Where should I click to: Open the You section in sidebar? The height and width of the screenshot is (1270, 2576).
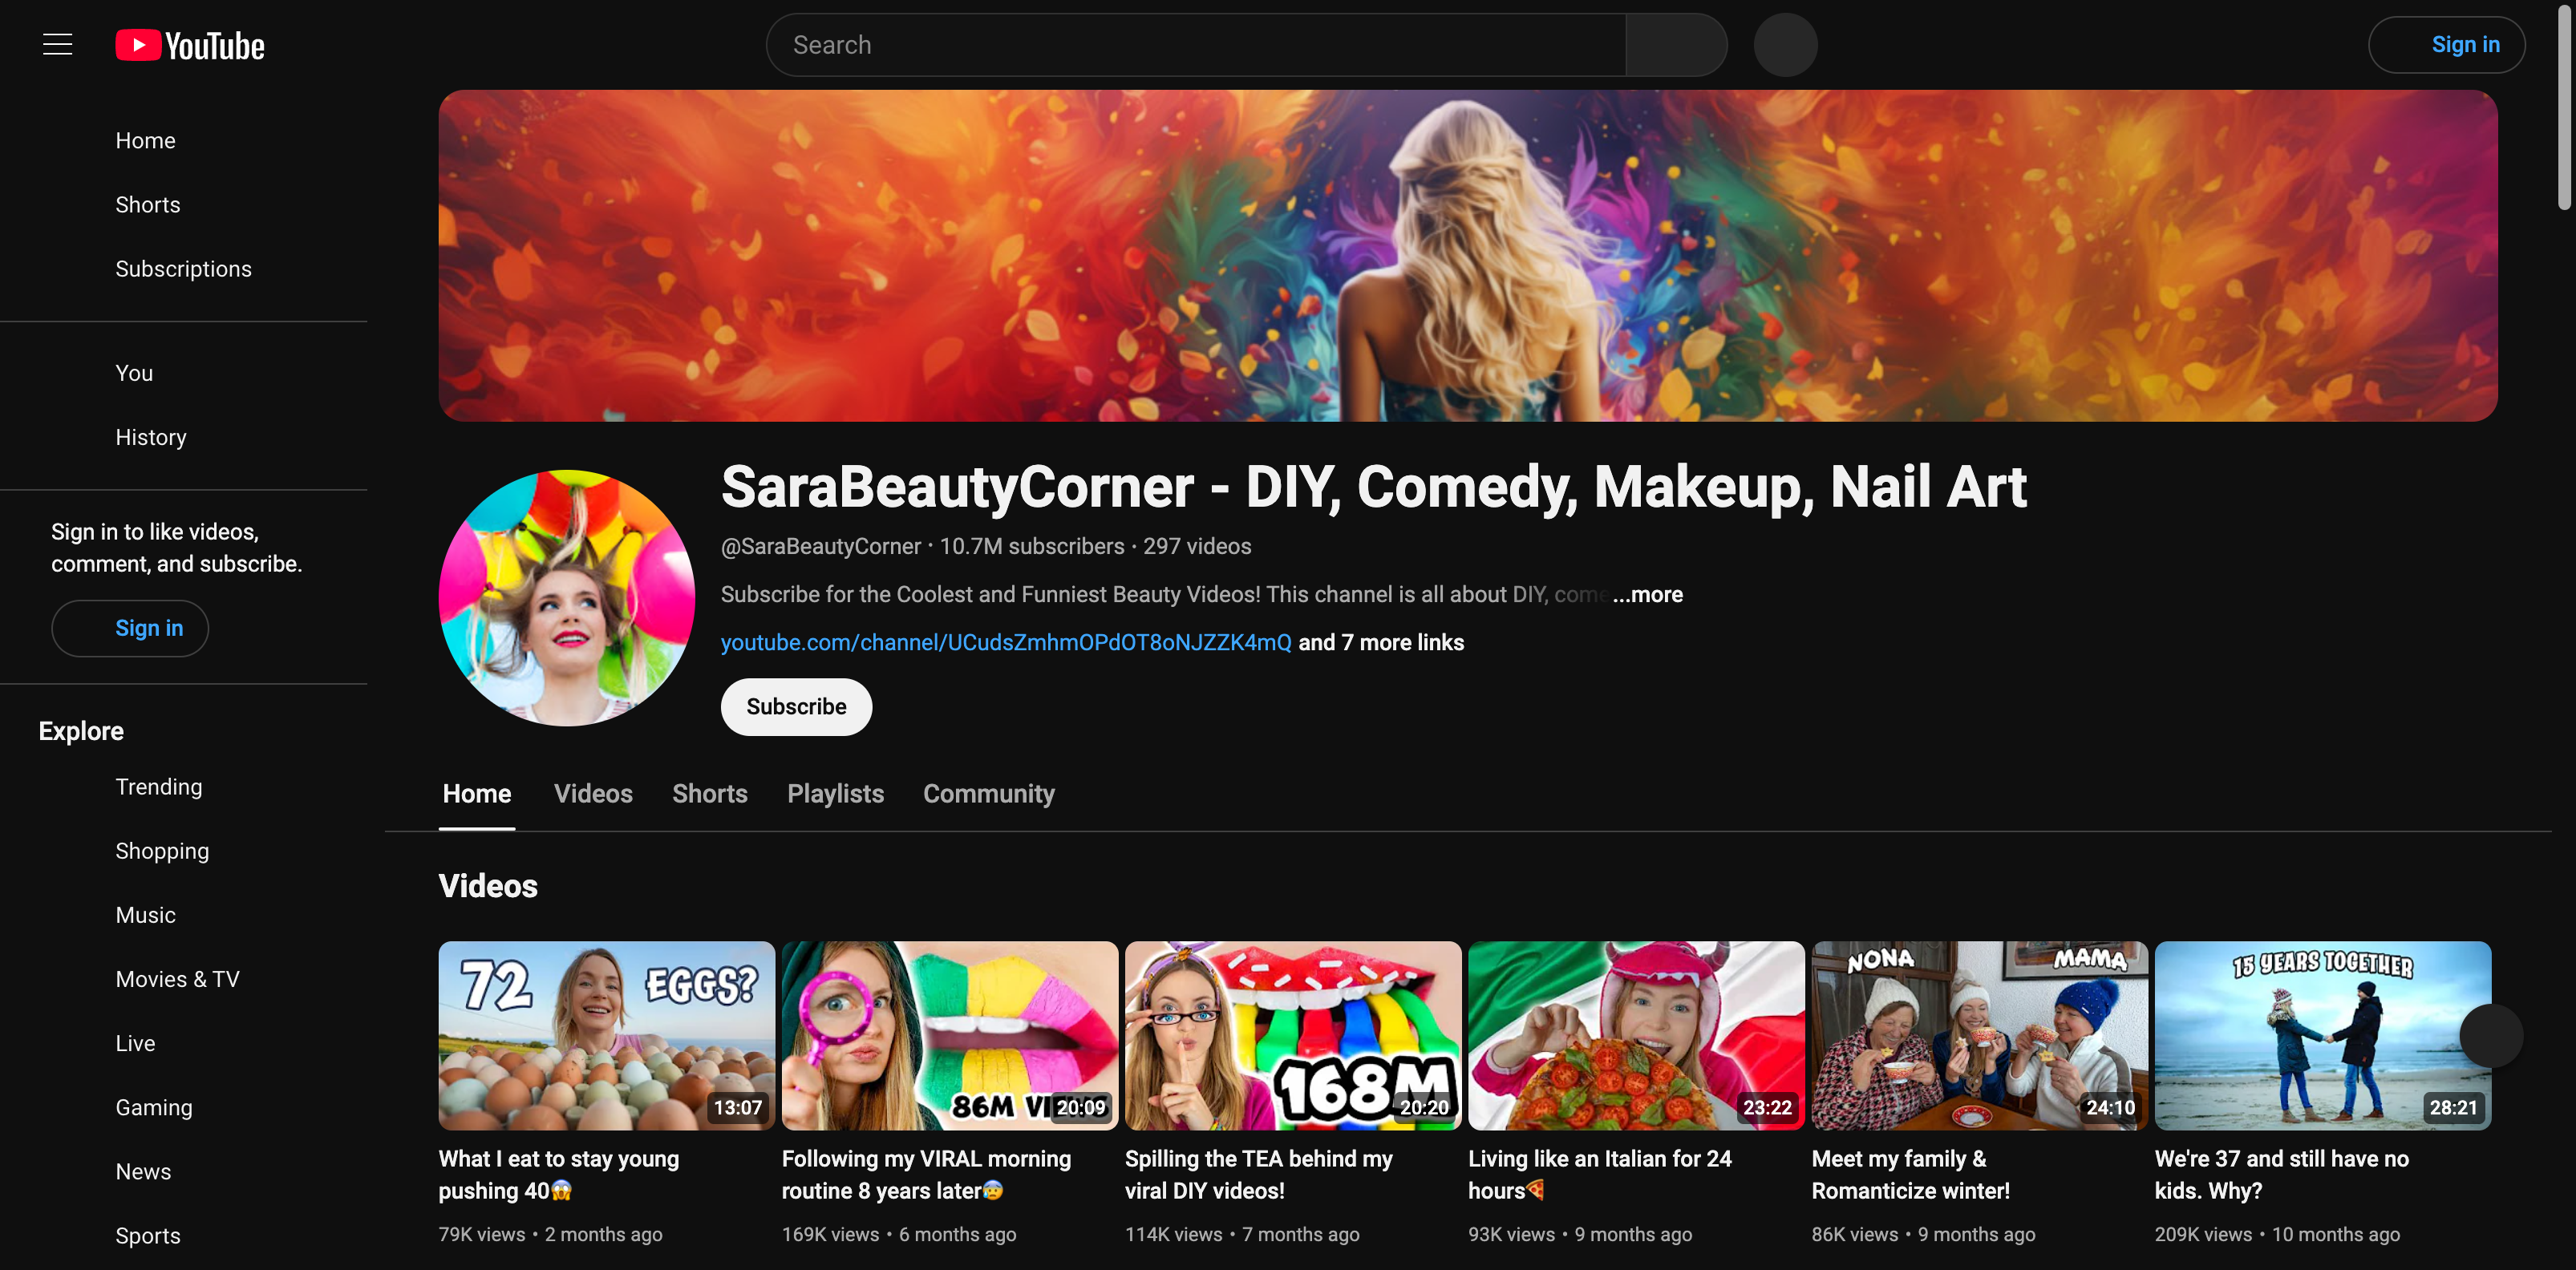pyautogui.click(x=133, y=373)
